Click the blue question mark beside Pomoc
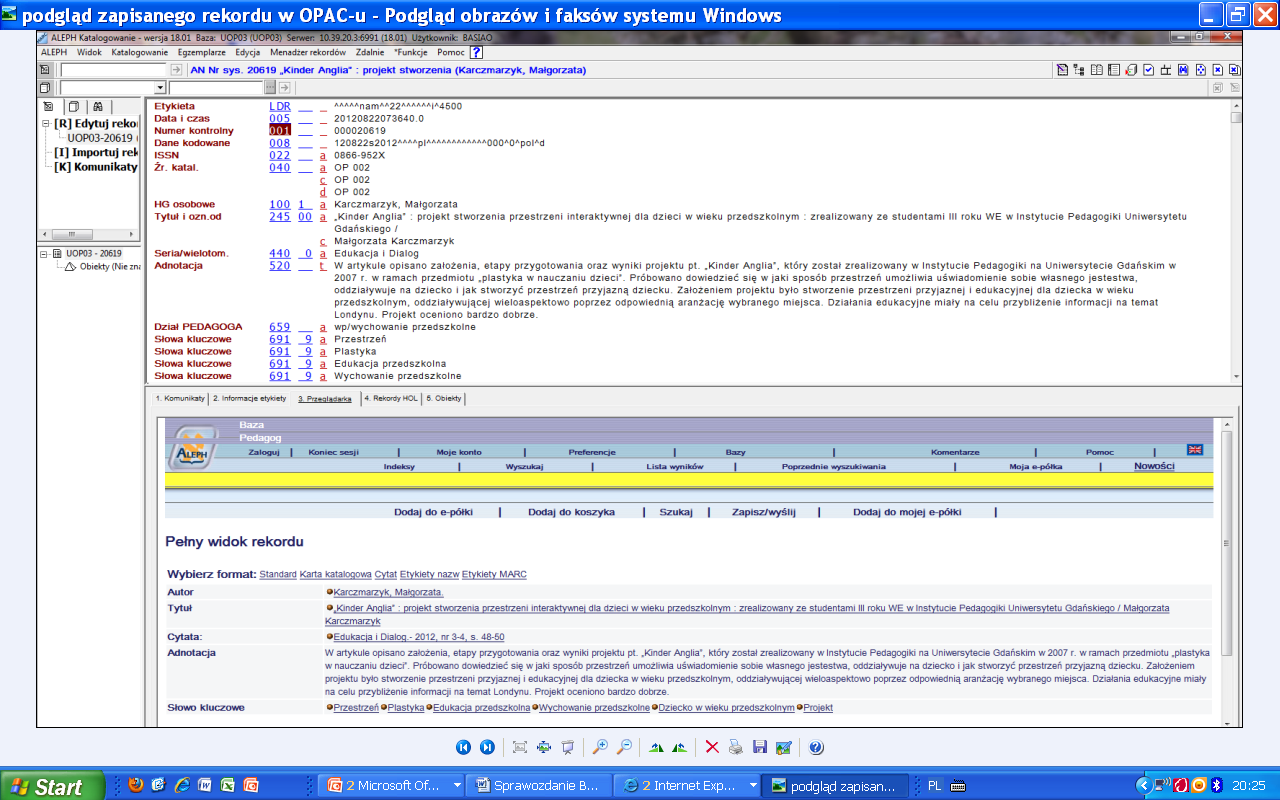This screenshot has height=800, width=1280. pos(477,52)
